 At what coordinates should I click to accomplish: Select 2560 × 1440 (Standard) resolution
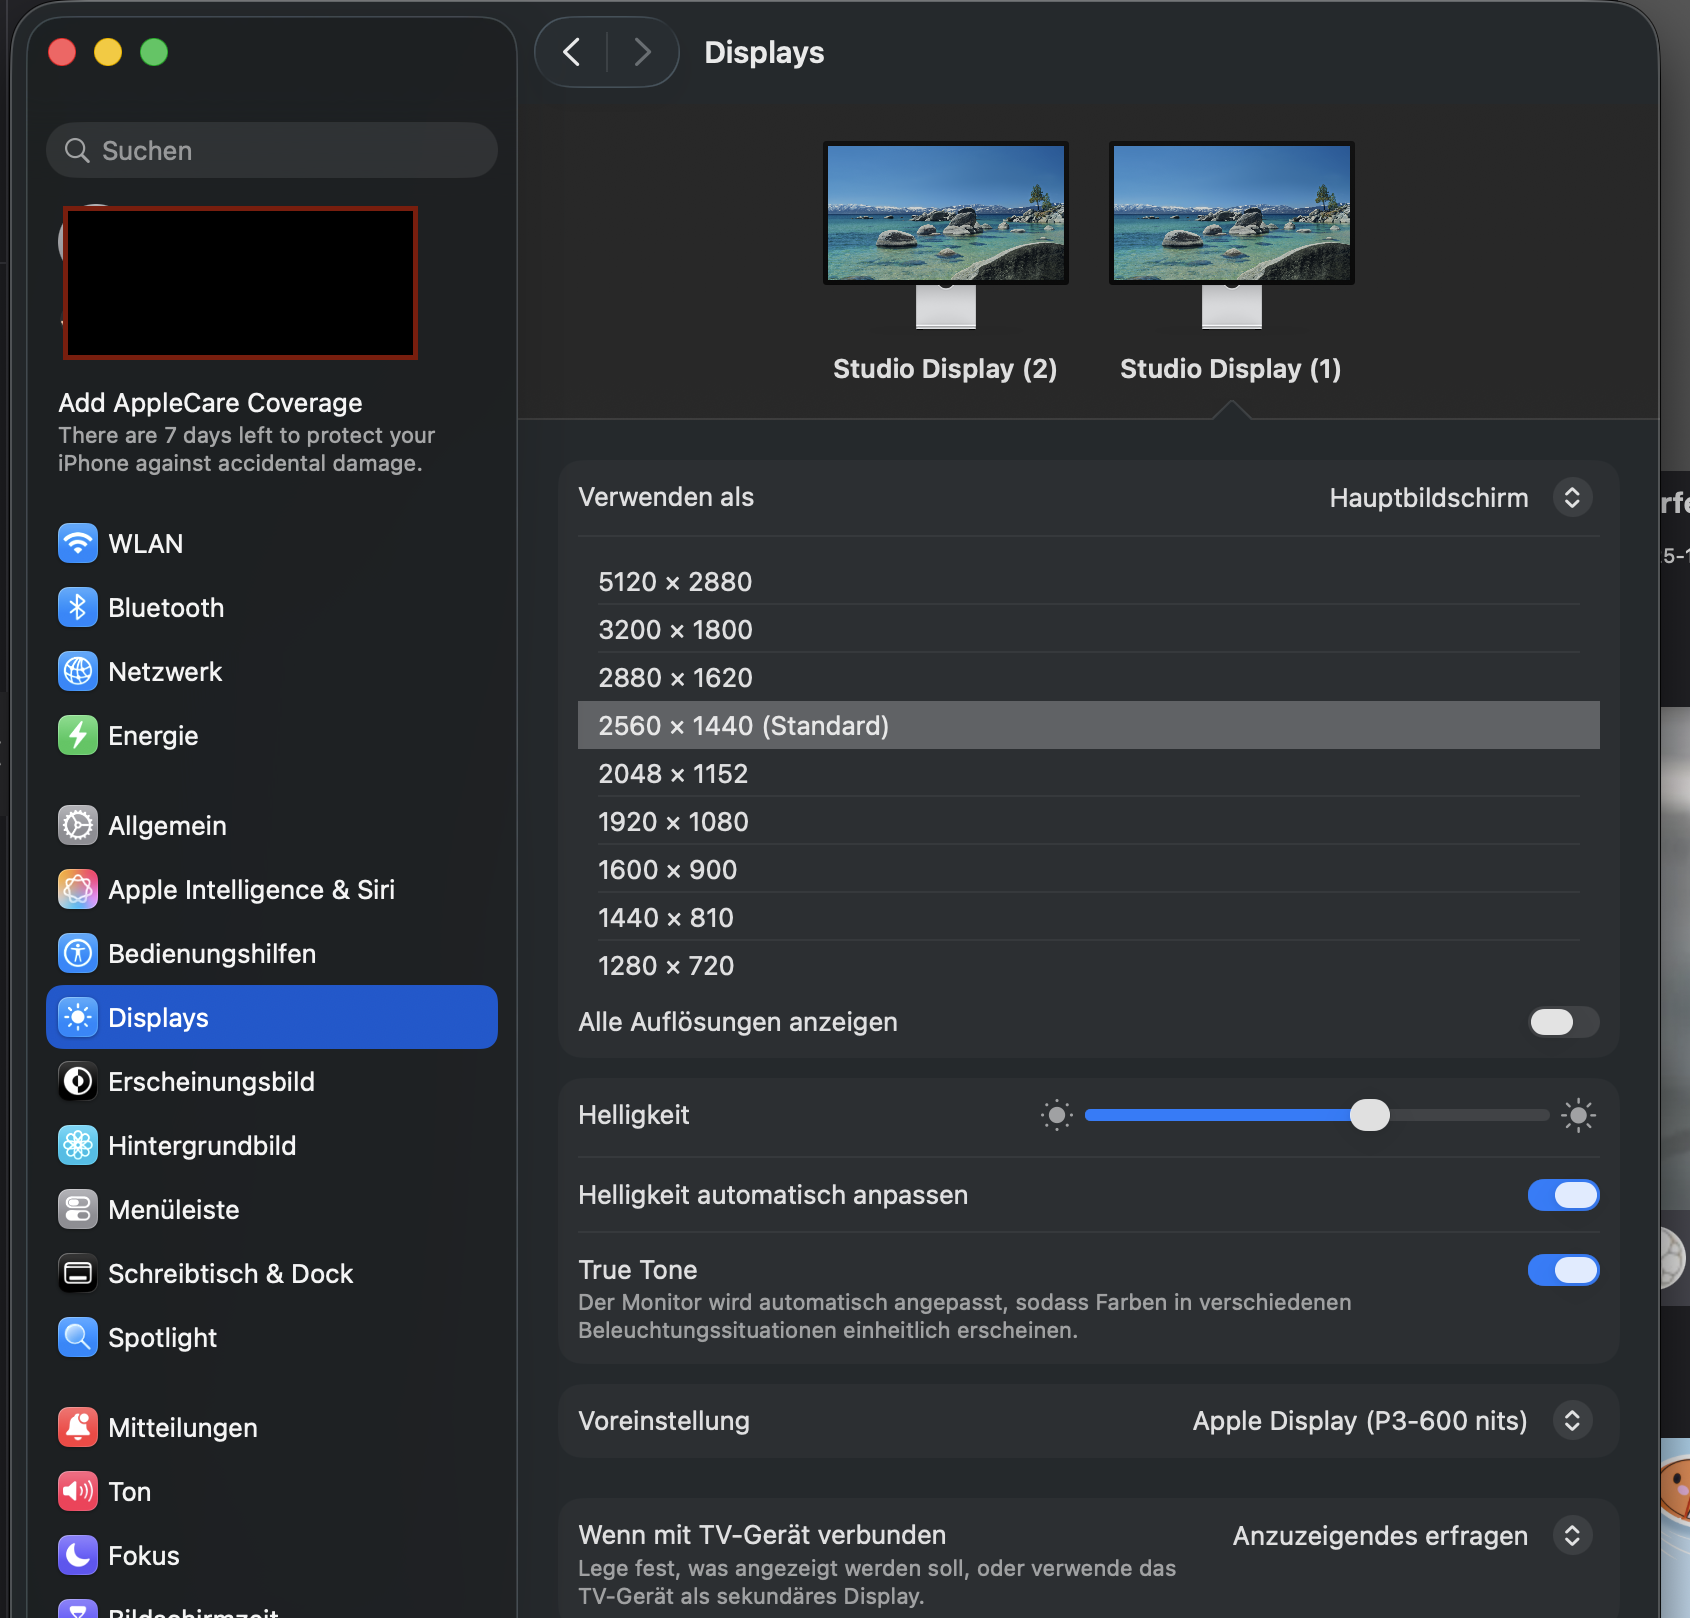(x=1088, y=725)
